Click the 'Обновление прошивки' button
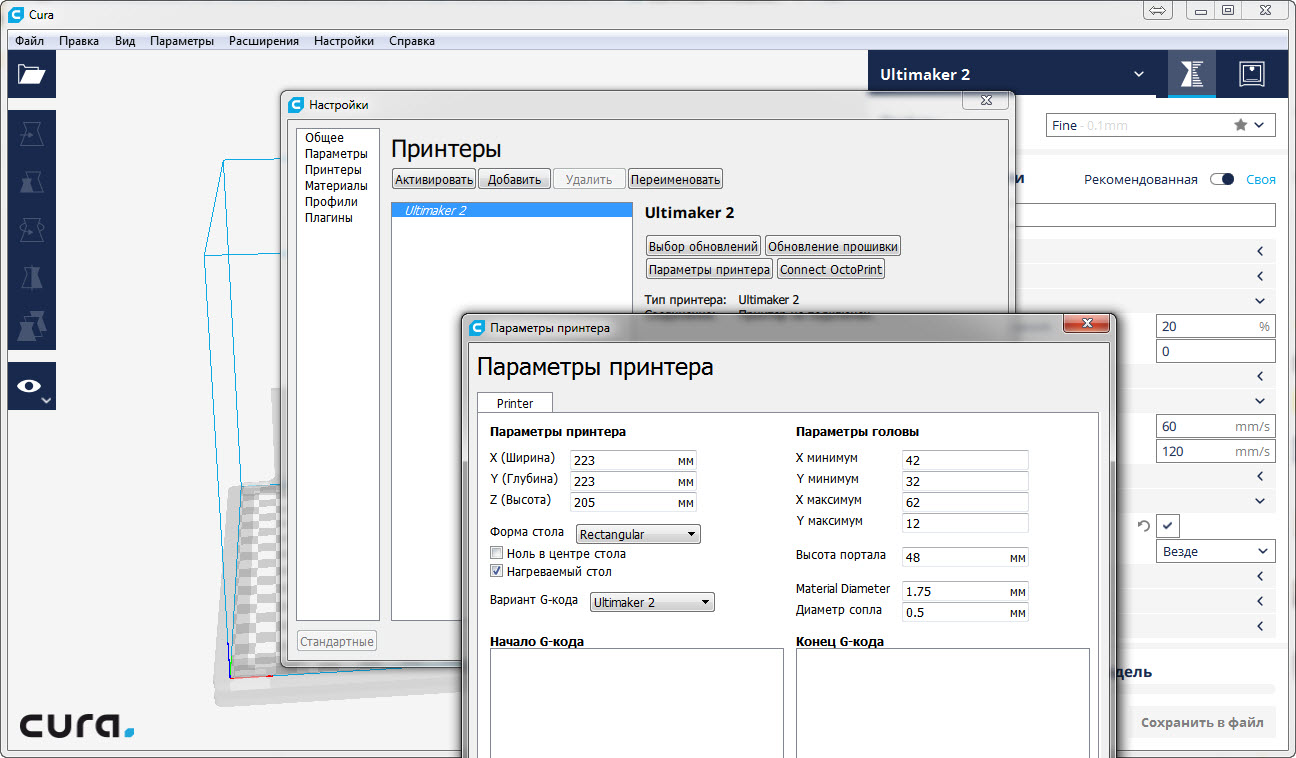Image resolution: width=1296 pixels, height=758 pixels. pos(833,246)
